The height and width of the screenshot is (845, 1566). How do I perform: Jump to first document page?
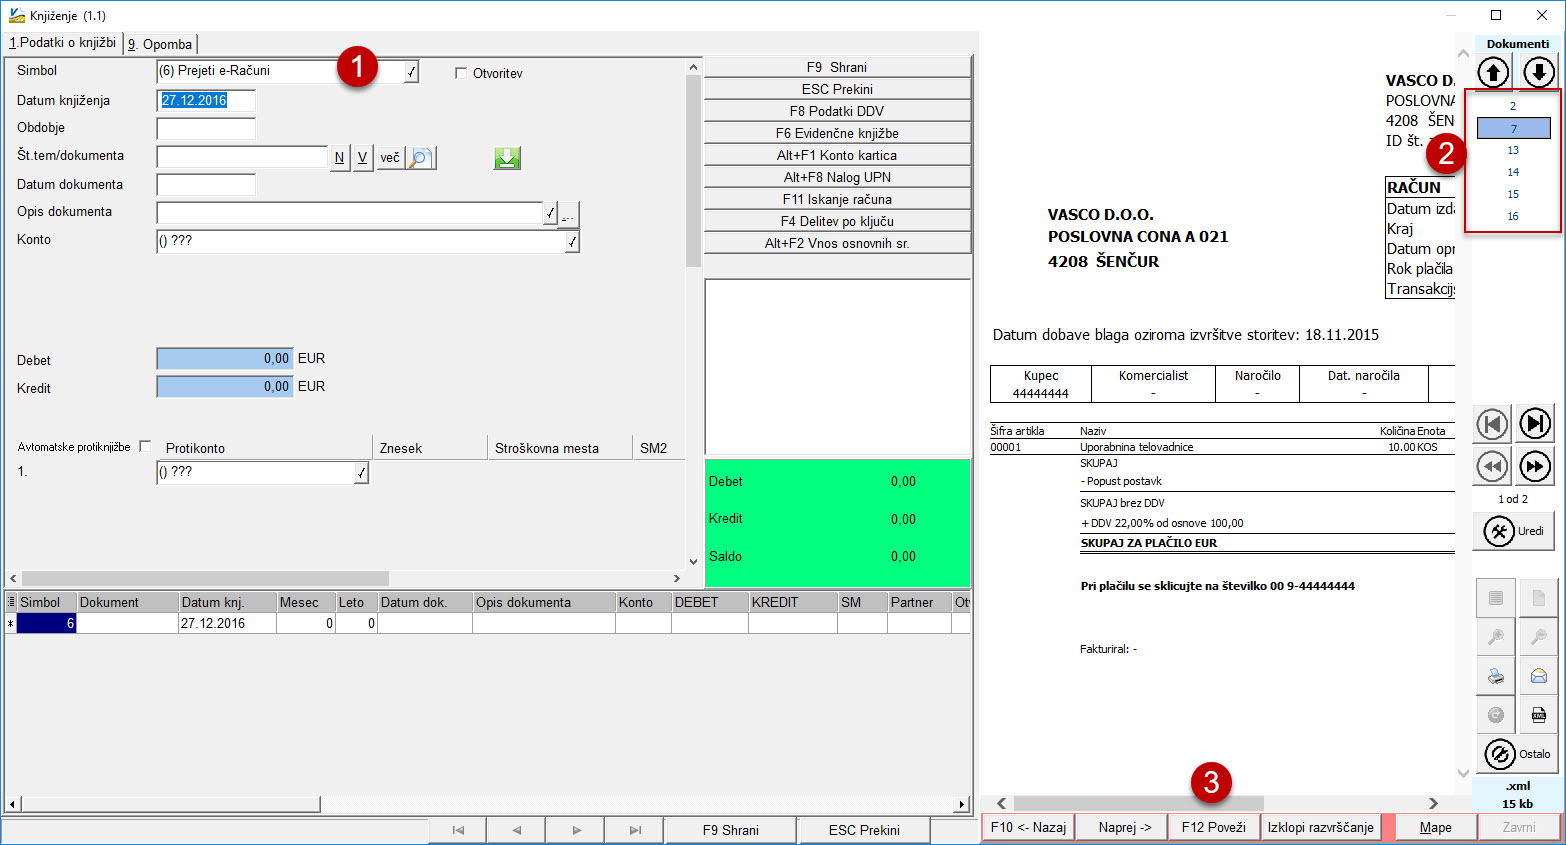tap(1492, 424)
